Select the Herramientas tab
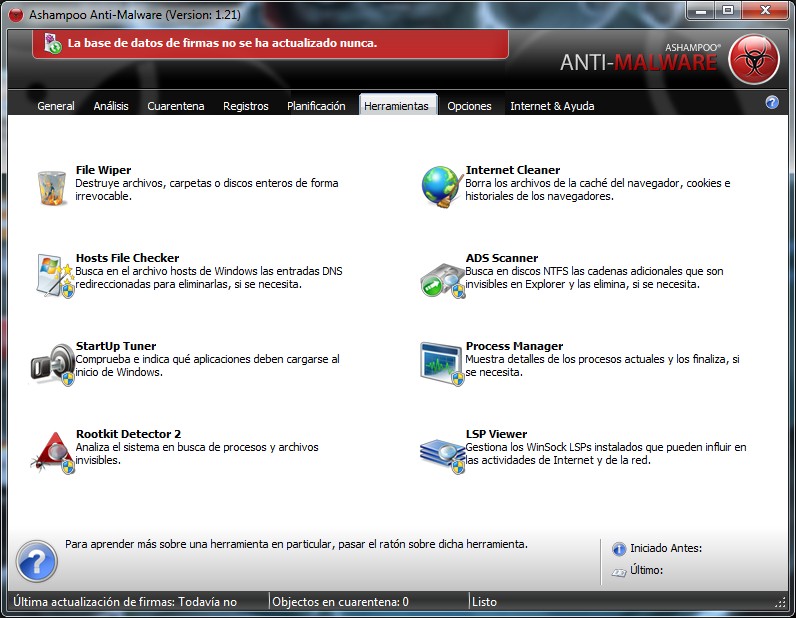Viewport: 796px width, 618px height. click(x=397, y=105)
